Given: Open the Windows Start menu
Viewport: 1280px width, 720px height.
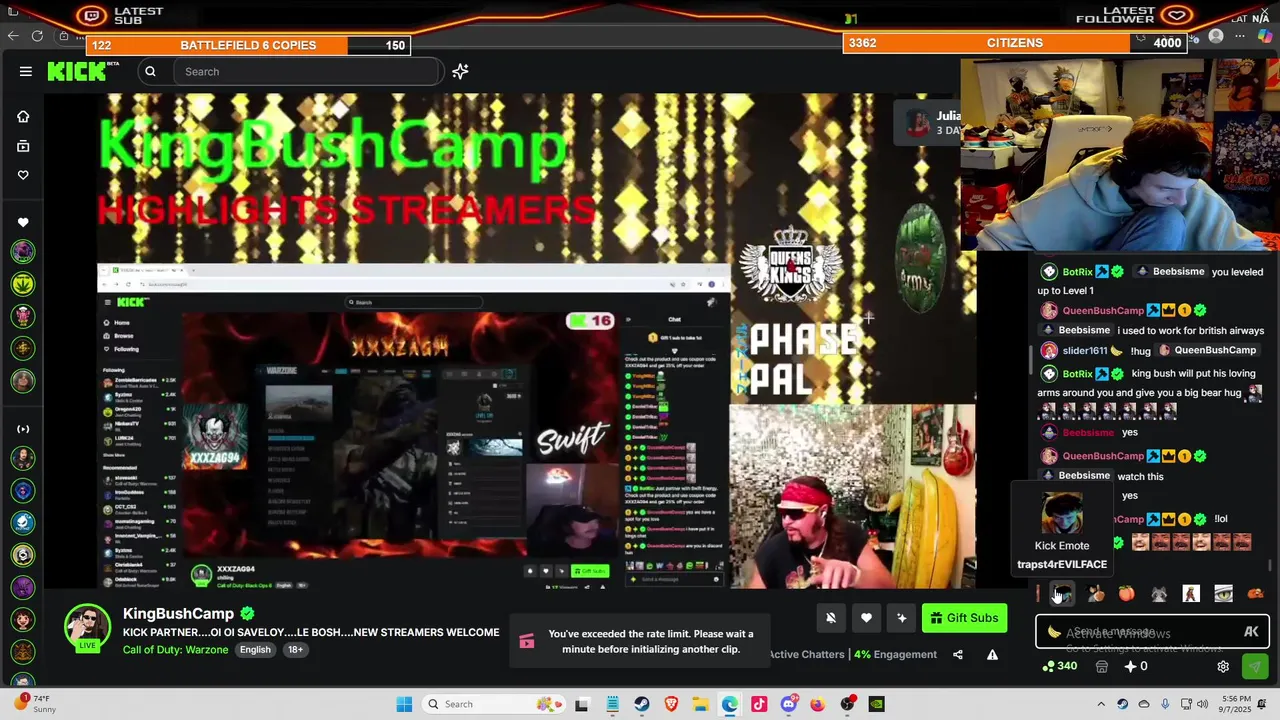Looking at the screenshot, I should tap(404, 704).
